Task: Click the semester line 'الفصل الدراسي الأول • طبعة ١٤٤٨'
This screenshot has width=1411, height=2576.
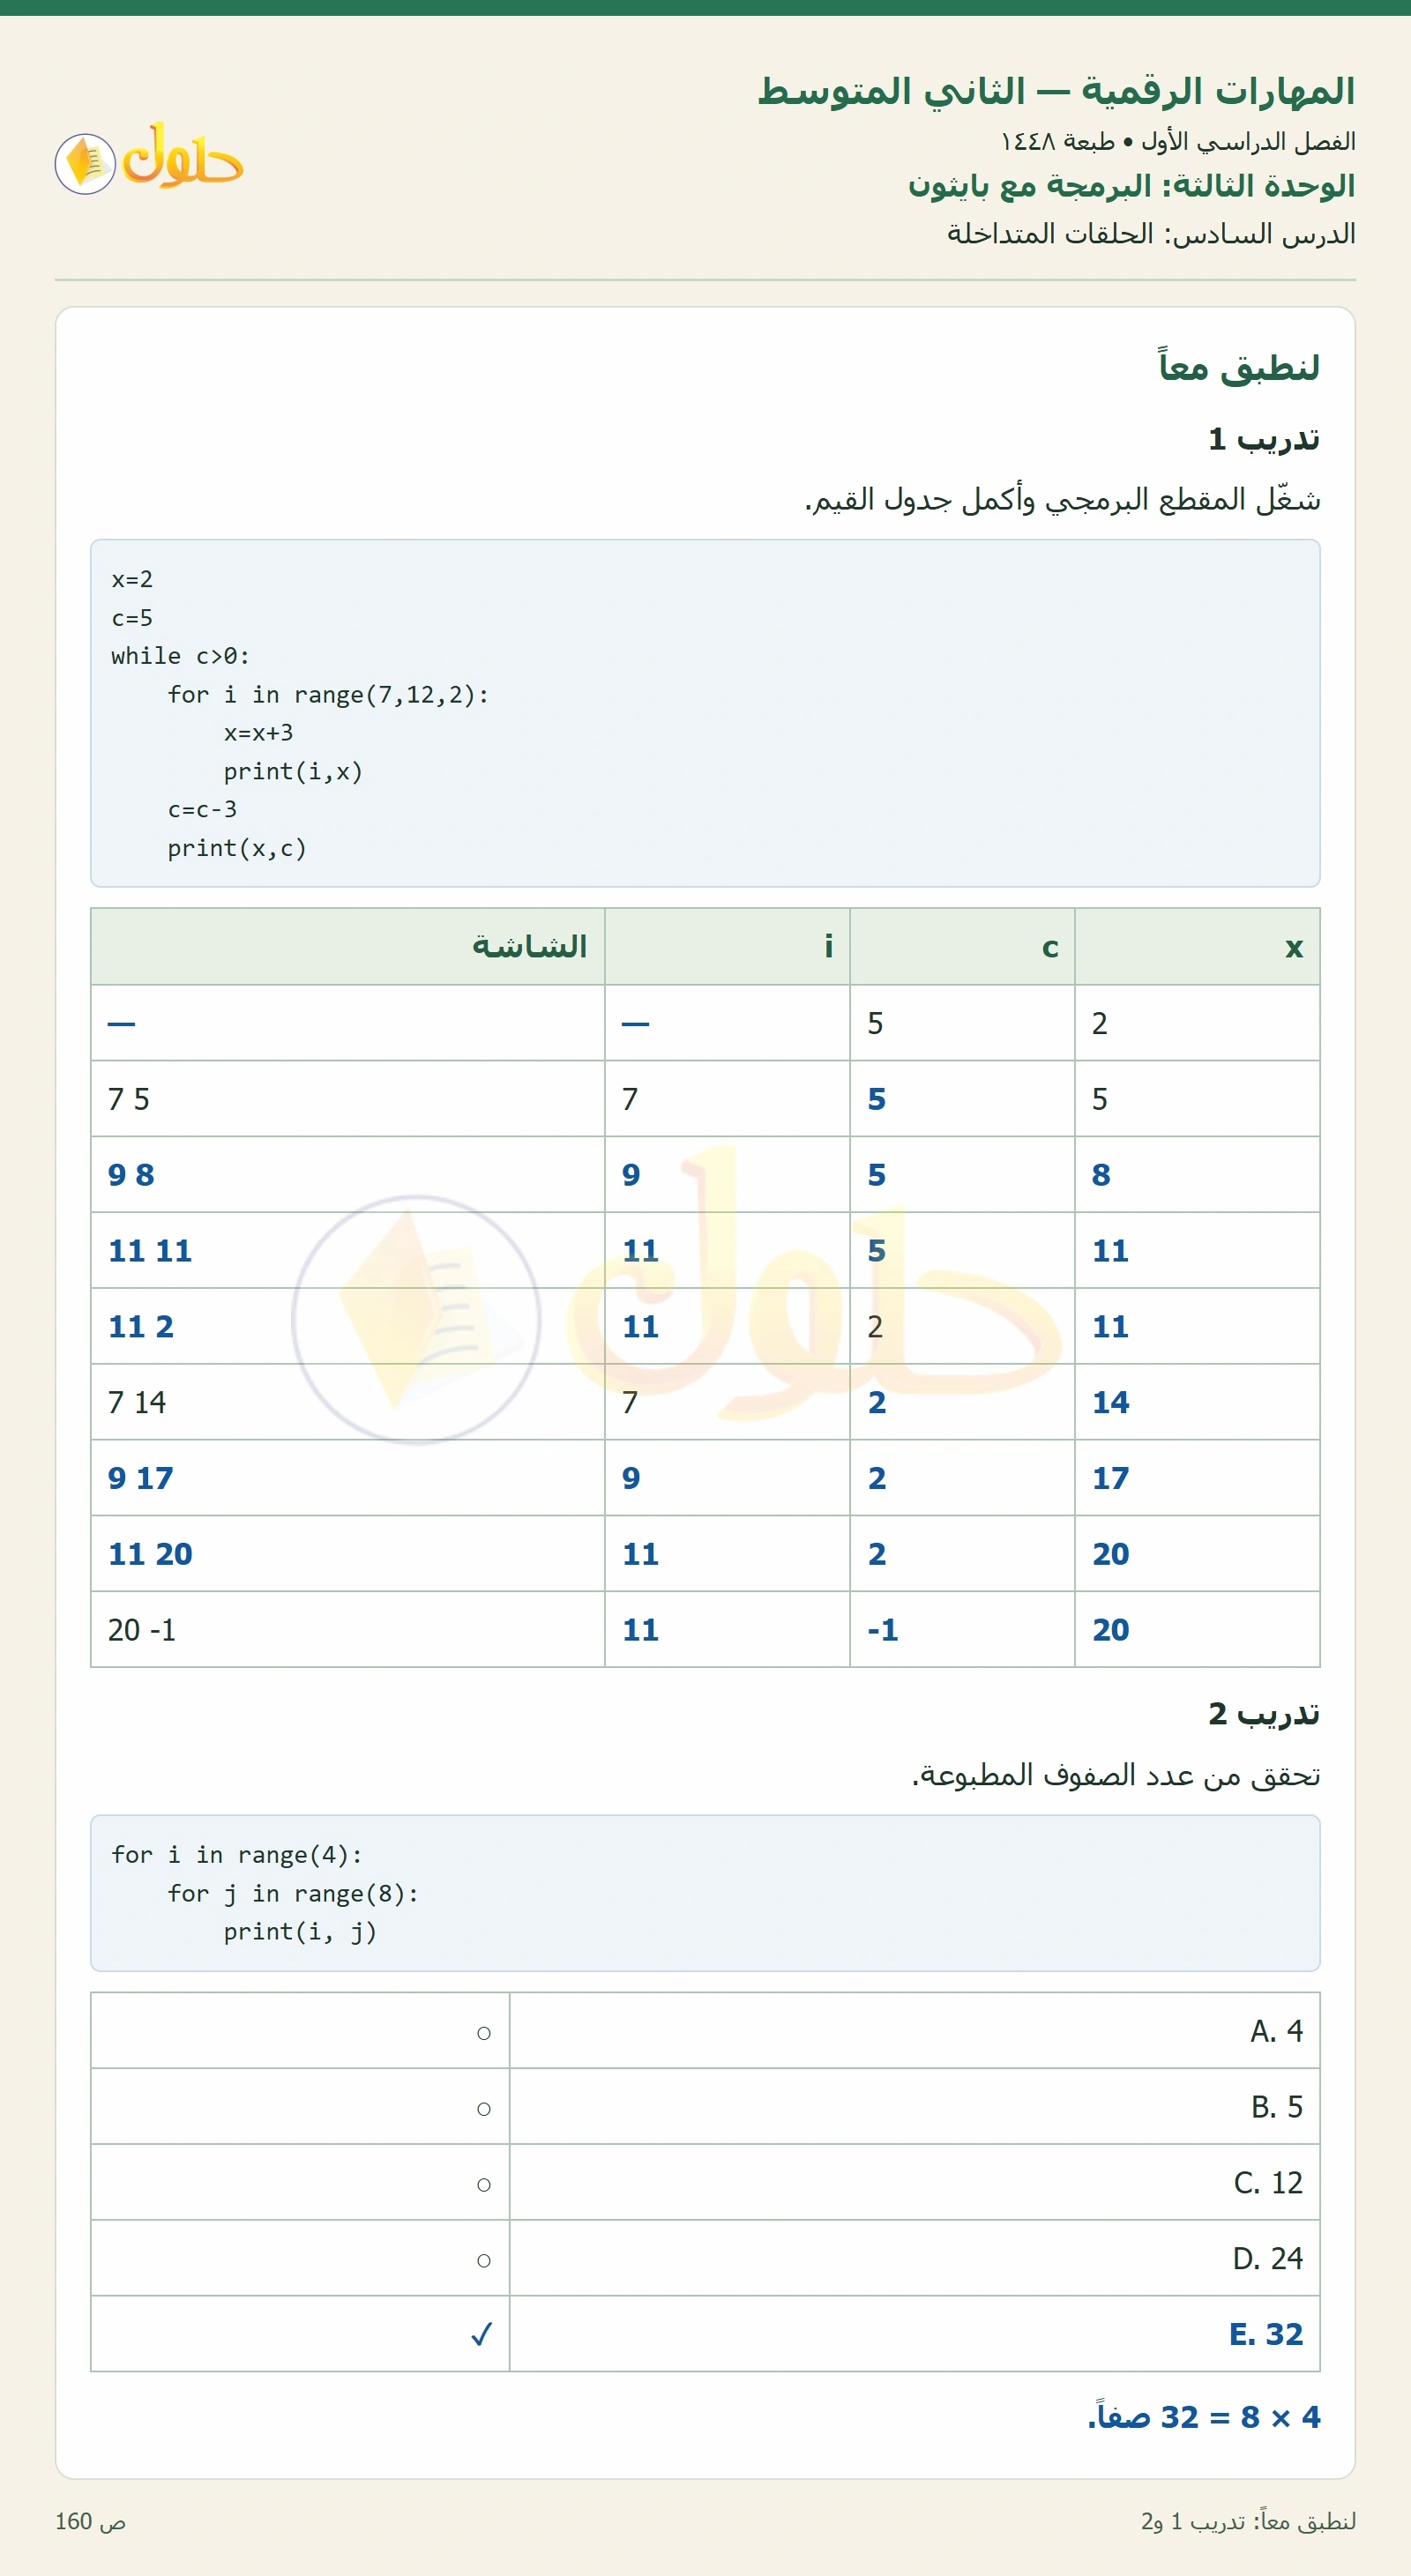Action: click(x=1178, y=141)
